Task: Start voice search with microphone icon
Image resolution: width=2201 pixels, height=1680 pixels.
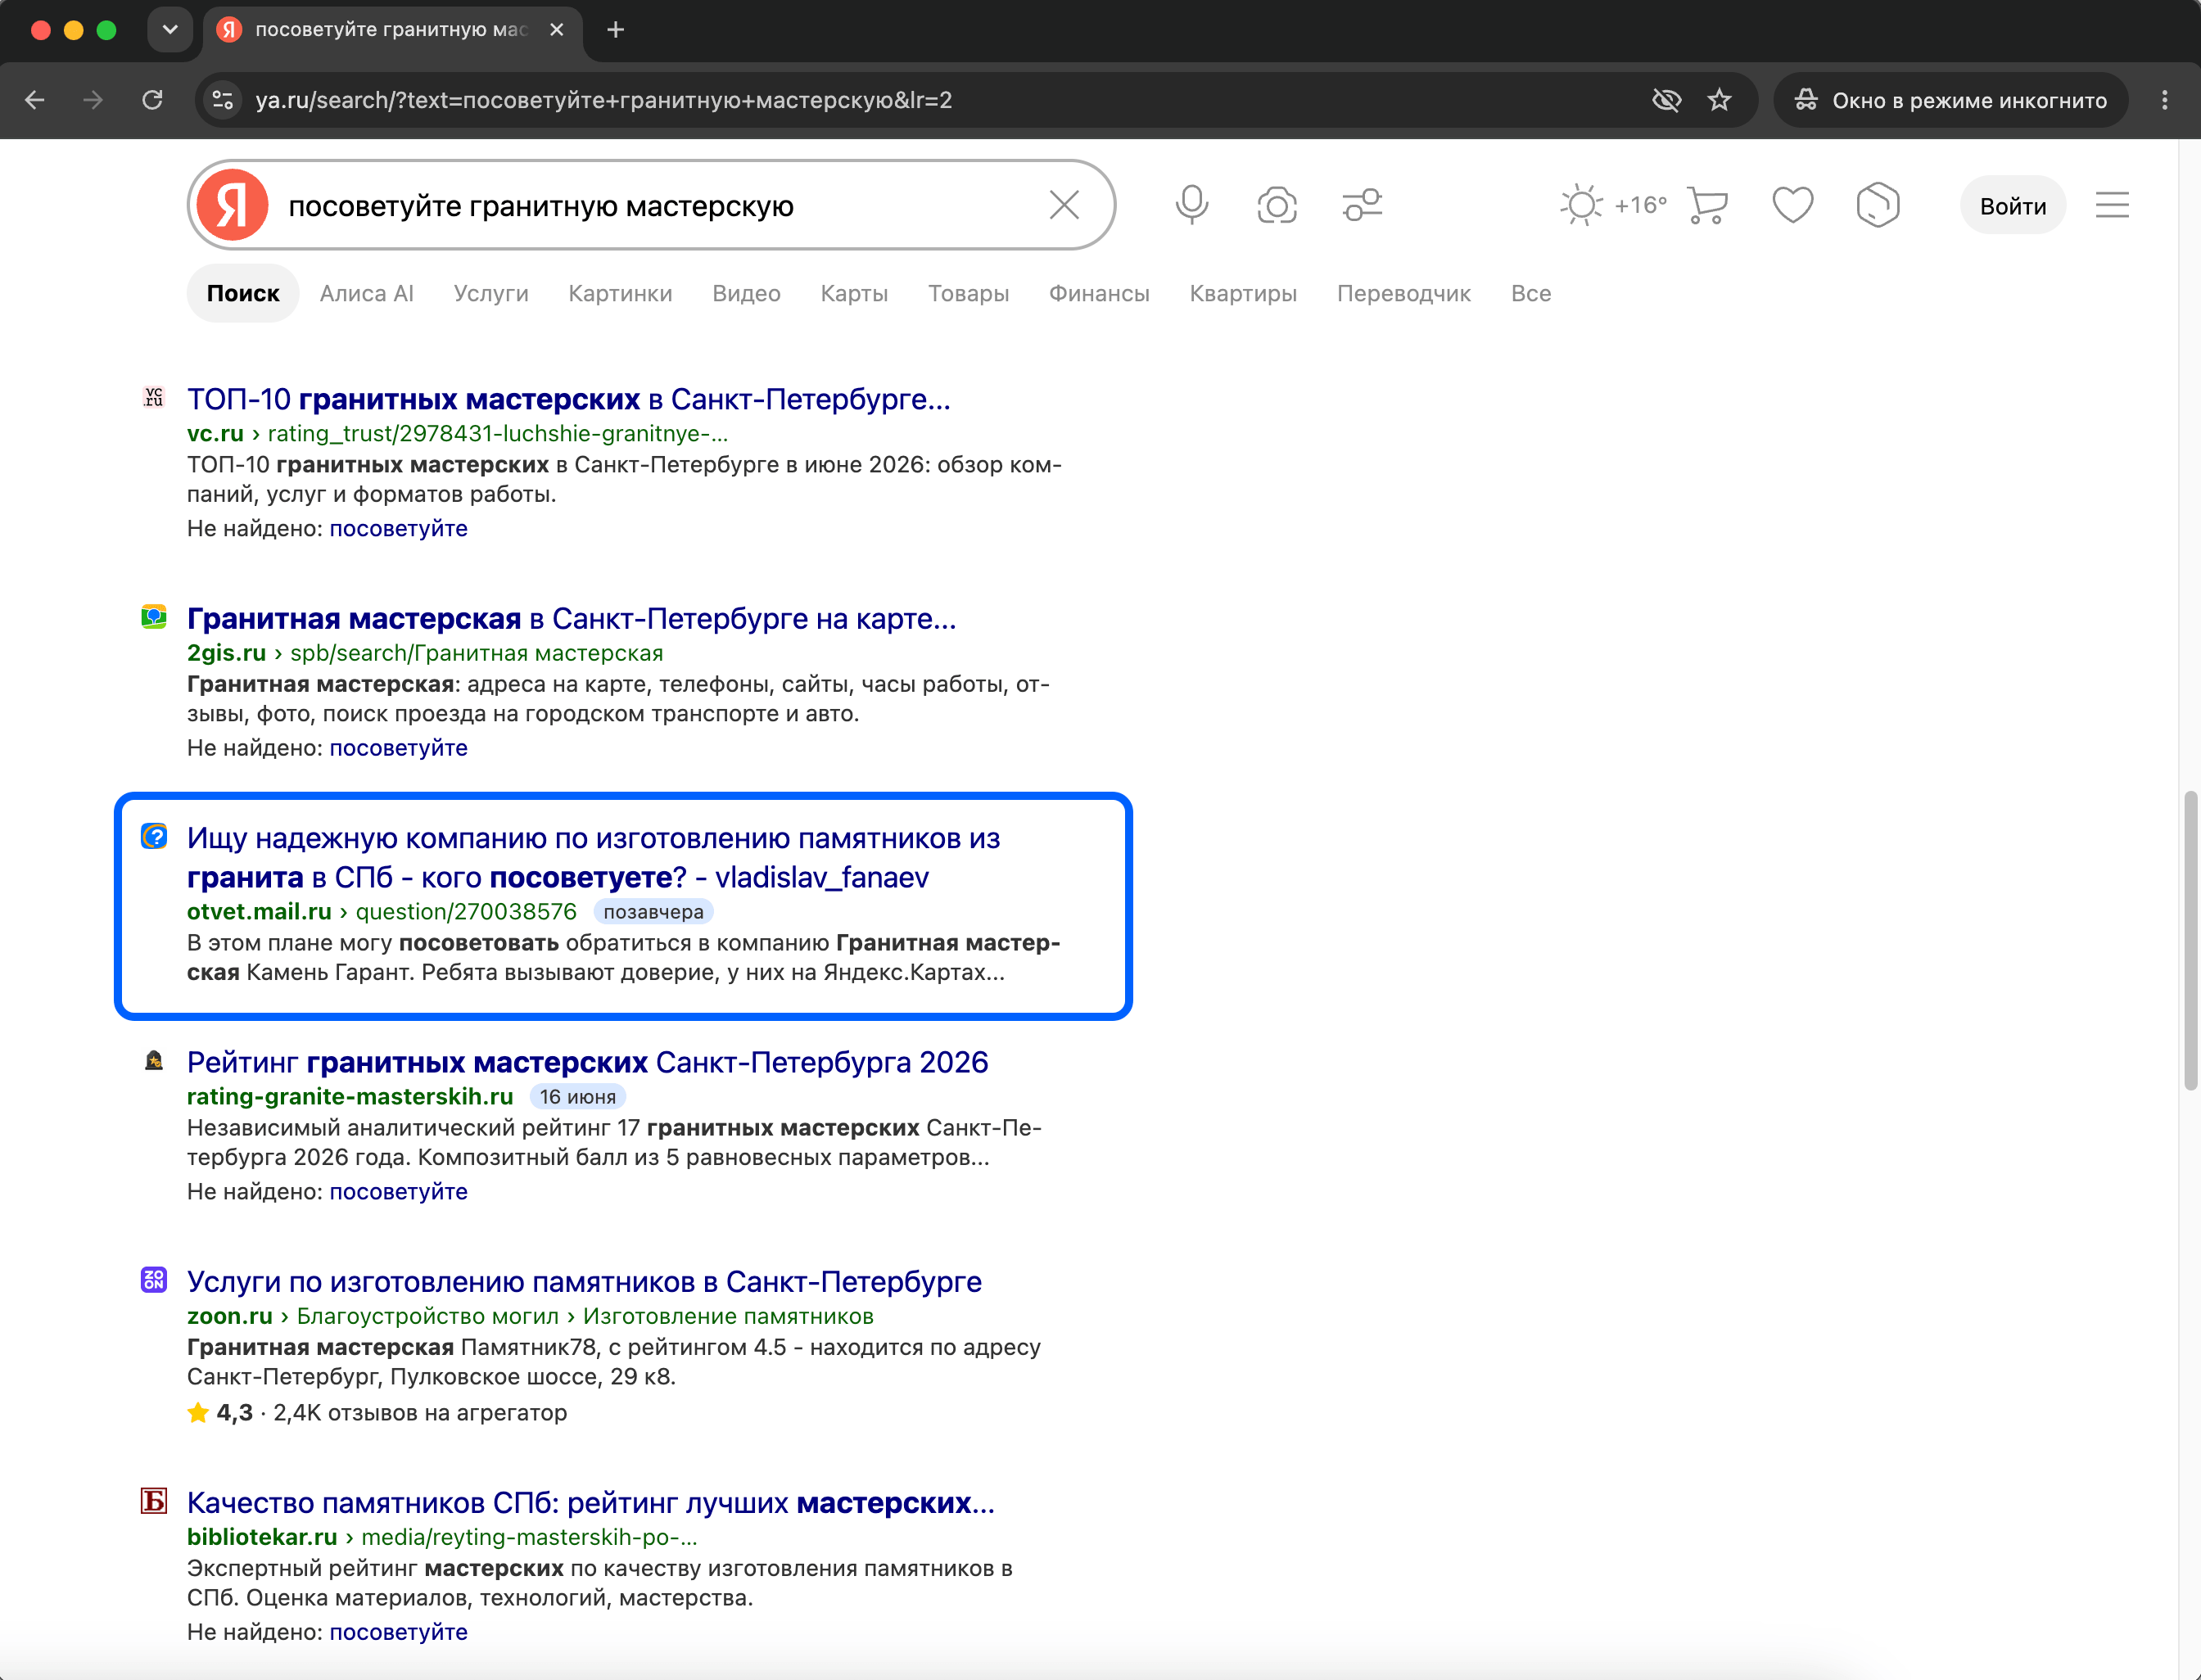Action: coord(1191,205)
